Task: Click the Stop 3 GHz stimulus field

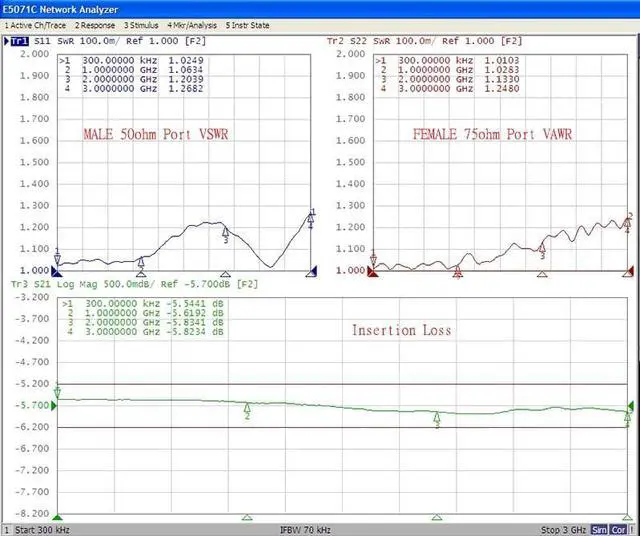Action: (x=564, y=528)
